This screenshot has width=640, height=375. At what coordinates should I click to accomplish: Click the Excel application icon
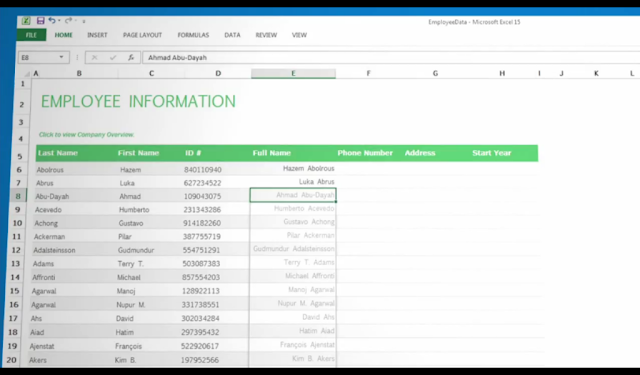26,20
